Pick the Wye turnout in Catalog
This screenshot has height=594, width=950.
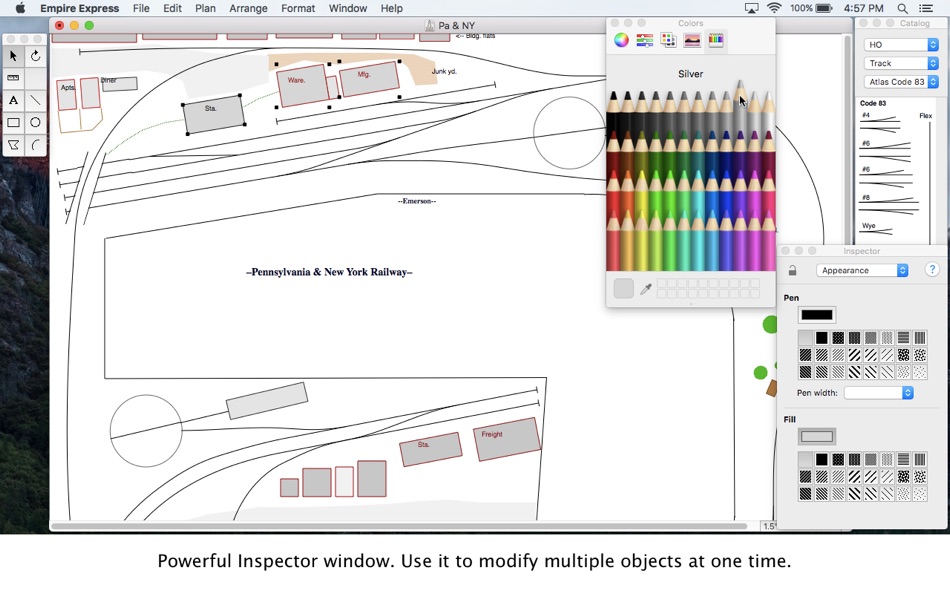coord(876,228)
